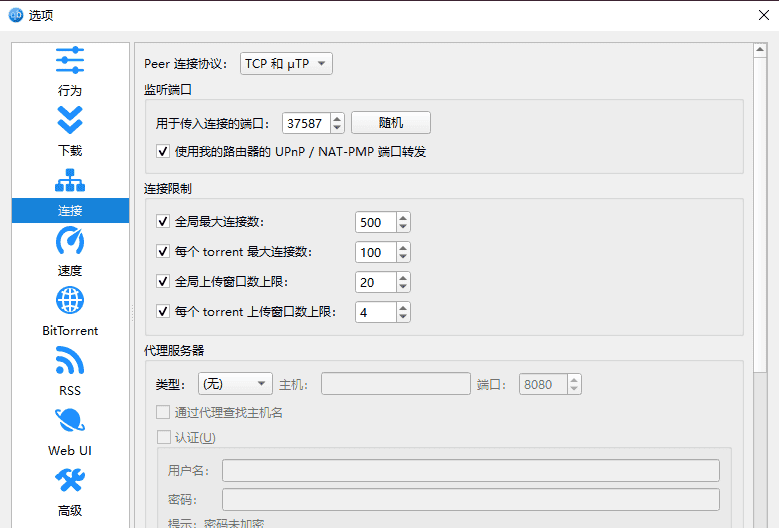Decrease the incoming port 37587 value
This screenshot has height=528, width=779.
(x=337, y=128)
